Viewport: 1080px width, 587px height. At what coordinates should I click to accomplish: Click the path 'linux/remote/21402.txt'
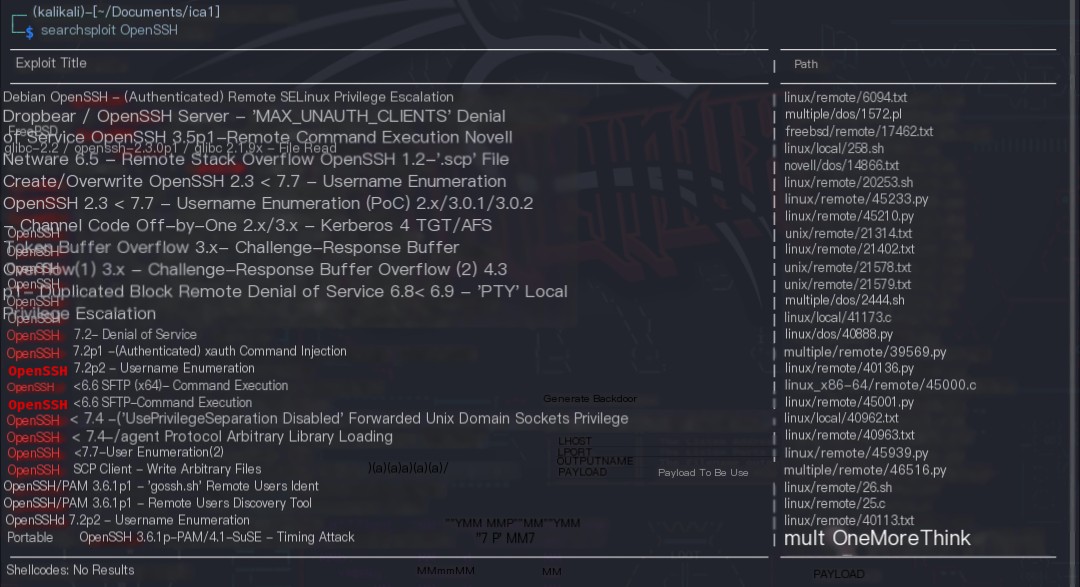click(x=849, y=249)
